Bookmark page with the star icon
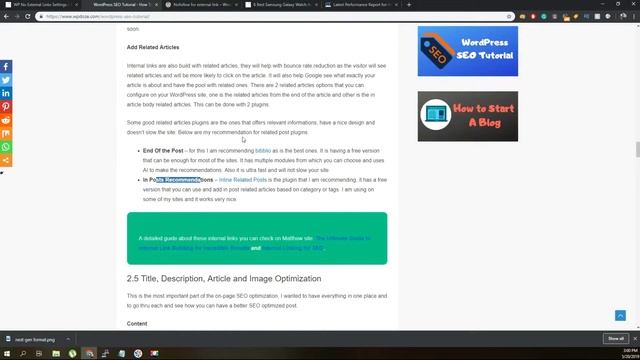The image size is (640, 360). [x=509, y=16]
